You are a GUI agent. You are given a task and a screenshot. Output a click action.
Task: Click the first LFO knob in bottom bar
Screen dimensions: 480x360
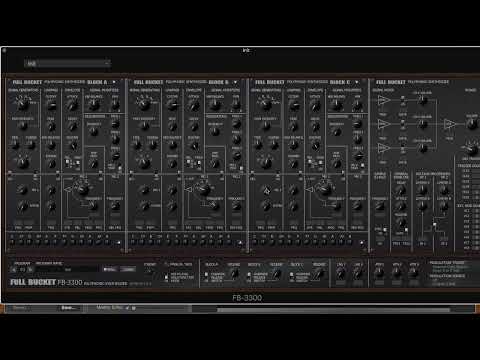coord(340,274)
